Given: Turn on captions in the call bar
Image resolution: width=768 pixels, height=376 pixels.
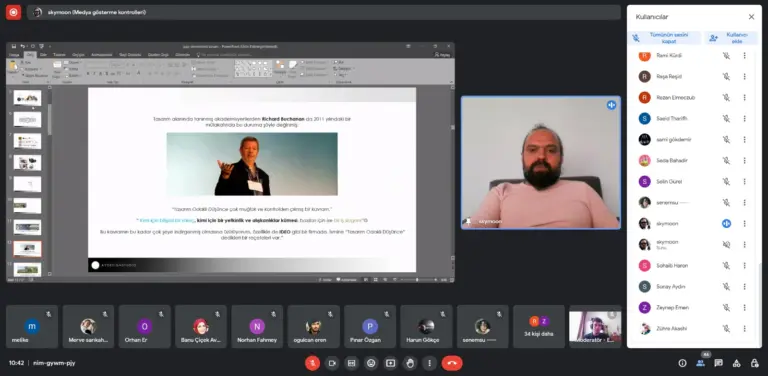Looking at the screenshot, I should click(x=351, y=363).
